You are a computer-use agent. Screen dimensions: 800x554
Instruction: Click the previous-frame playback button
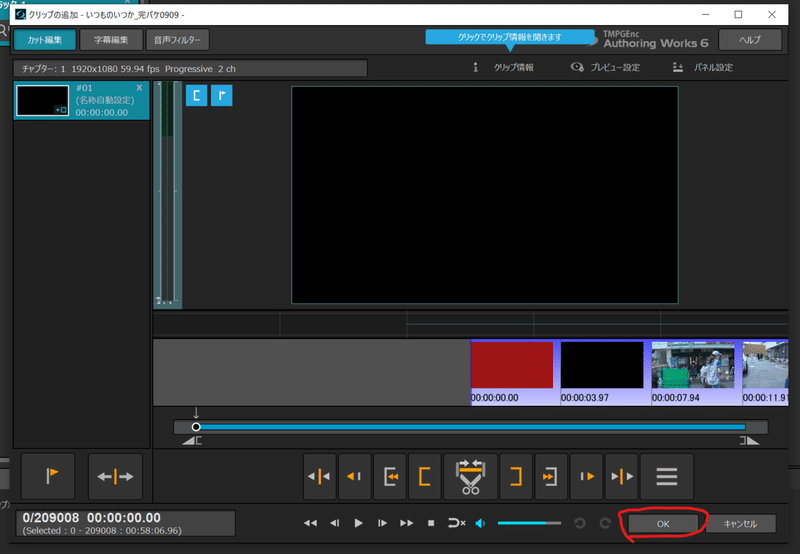(x=335, y=523)
